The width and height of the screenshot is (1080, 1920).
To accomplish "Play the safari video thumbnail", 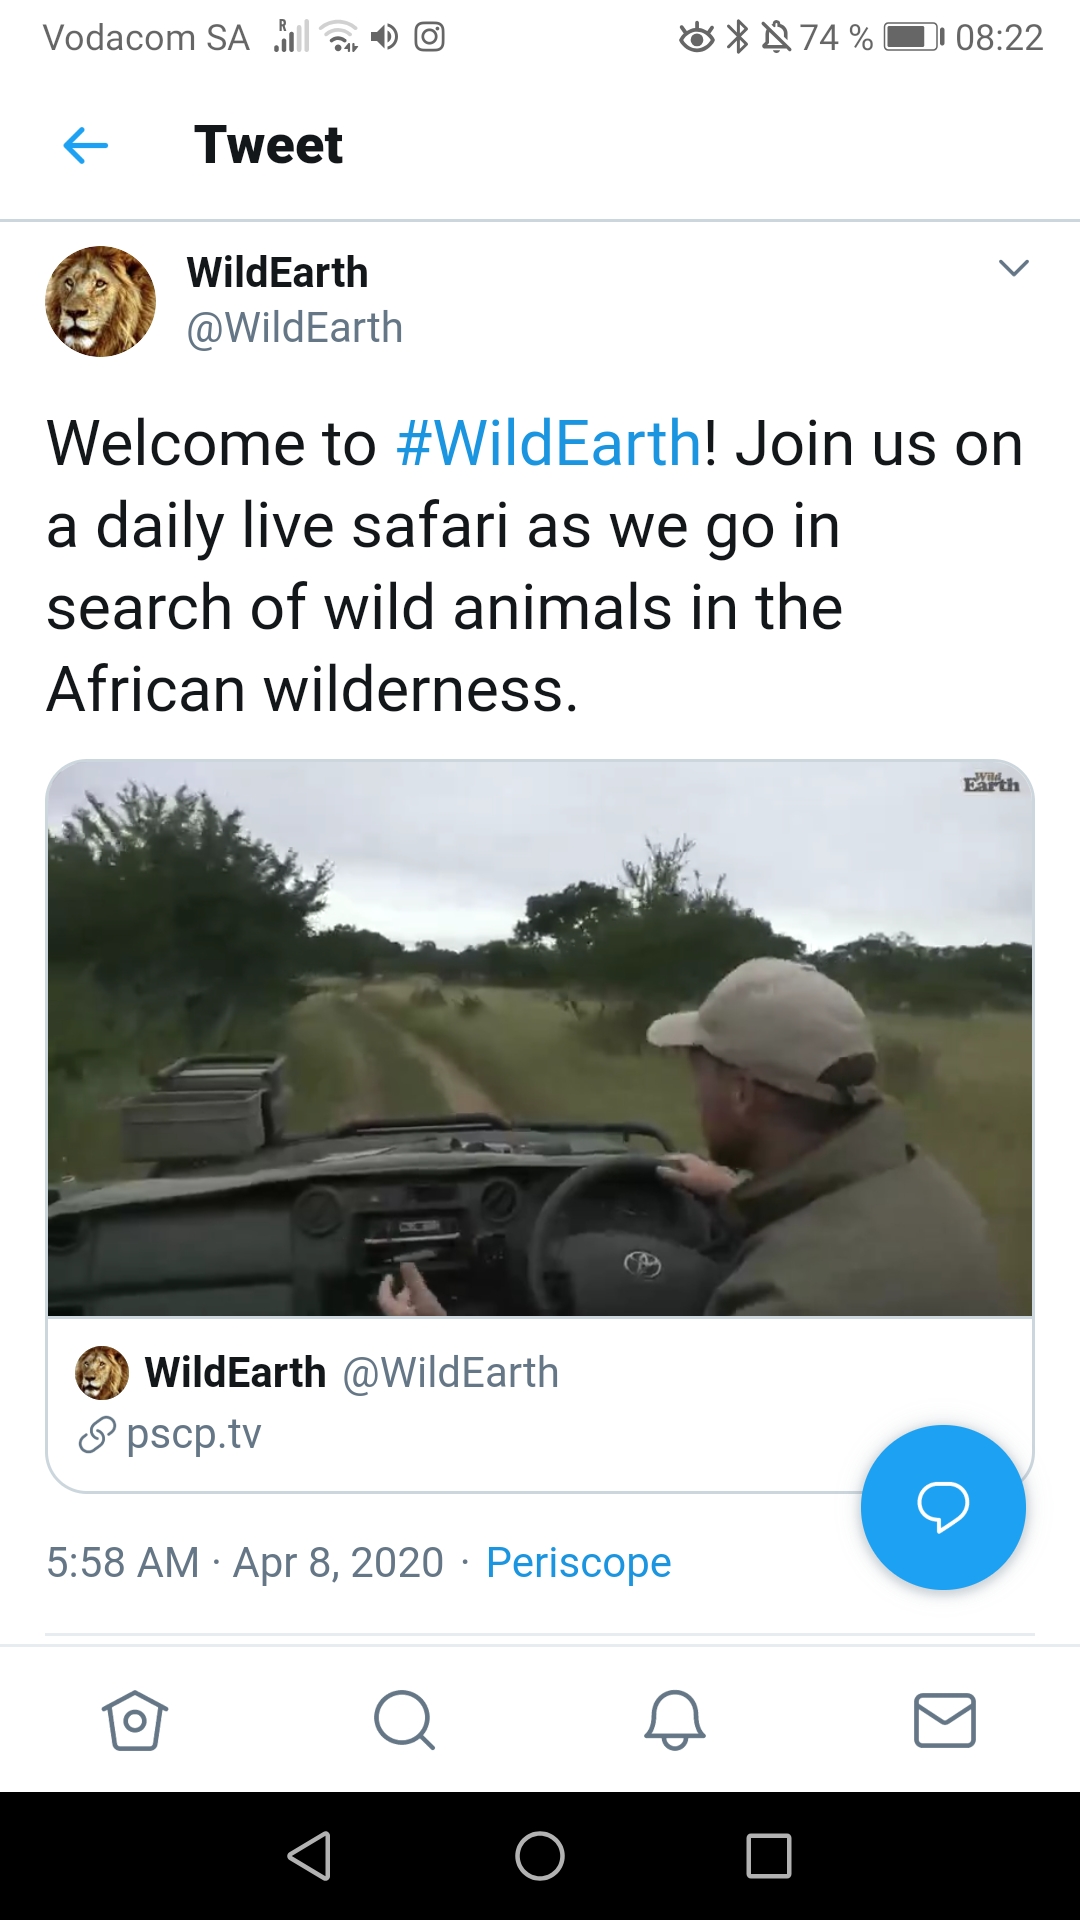I will pos(540,1038).
